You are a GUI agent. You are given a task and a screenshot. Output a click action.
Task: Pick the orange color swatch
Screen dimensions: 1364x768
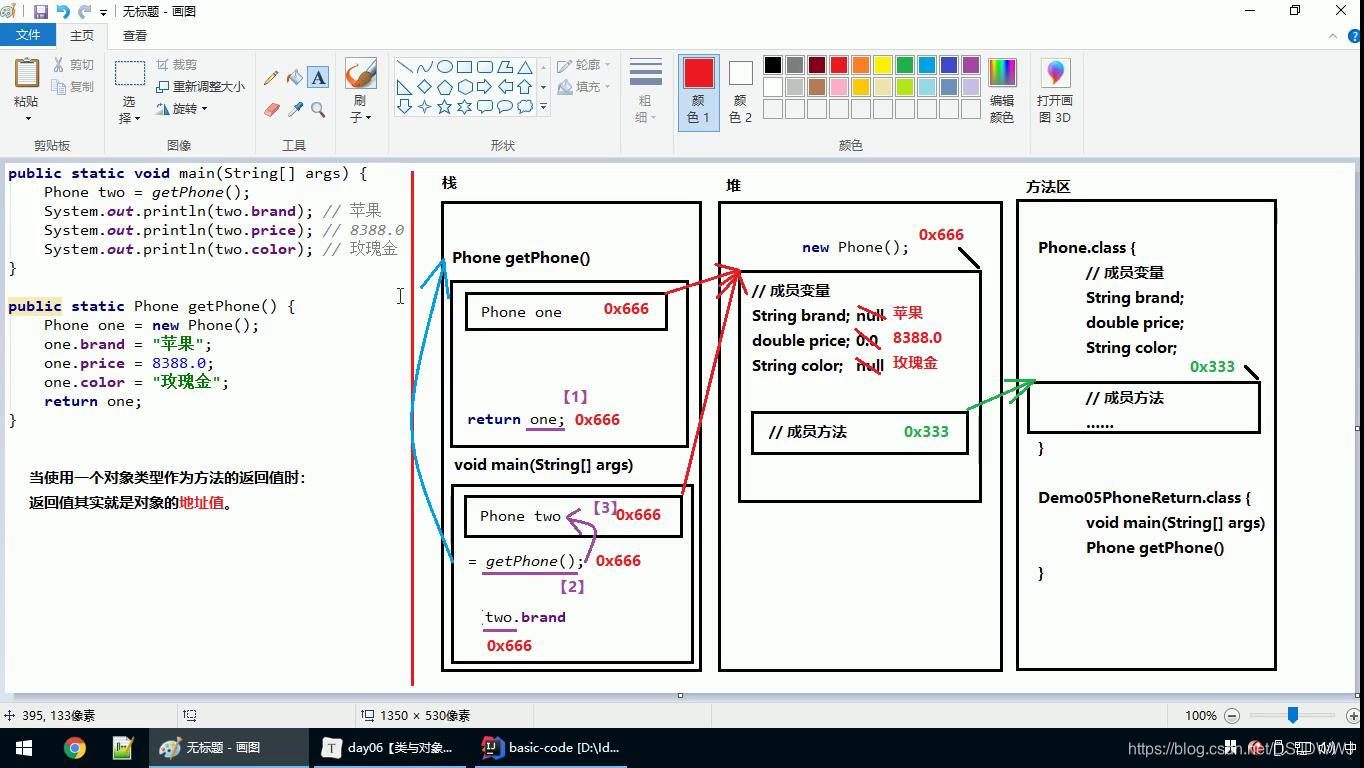pos(861,65)
